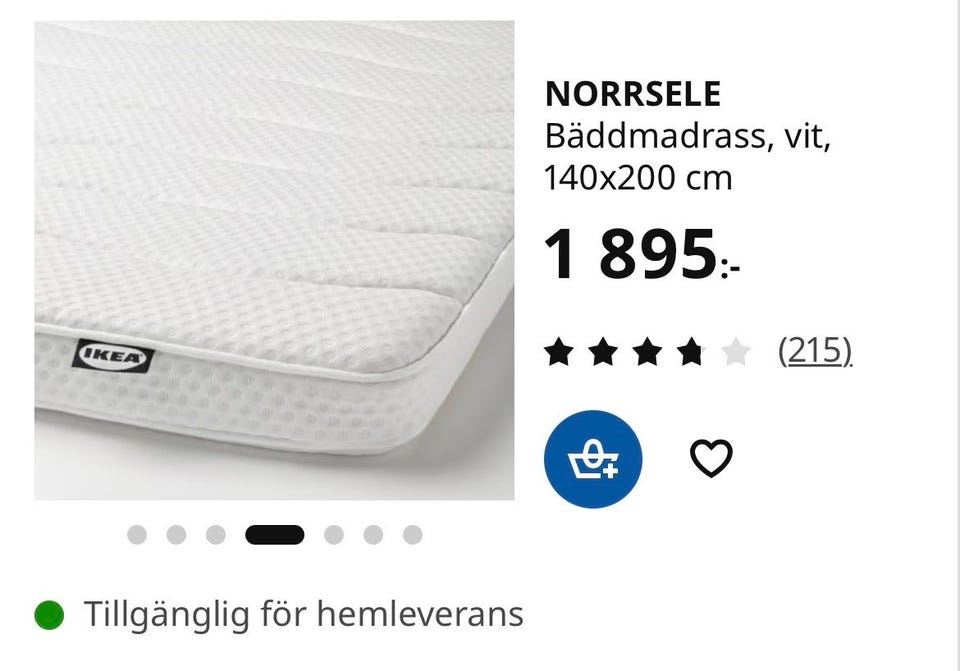Click the Bäddmadrass, vit description text
The width and height of the screenshot is (960, 671).
pos(688,136)
